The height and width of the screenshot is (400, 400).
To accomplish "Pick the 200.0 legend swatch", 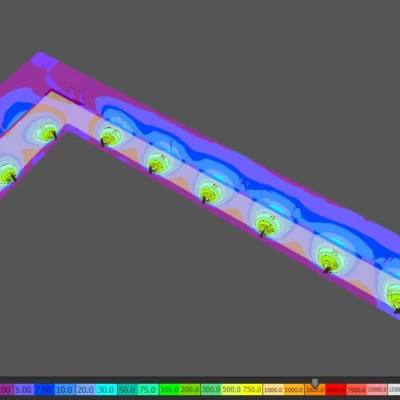I will pos(190,389).
